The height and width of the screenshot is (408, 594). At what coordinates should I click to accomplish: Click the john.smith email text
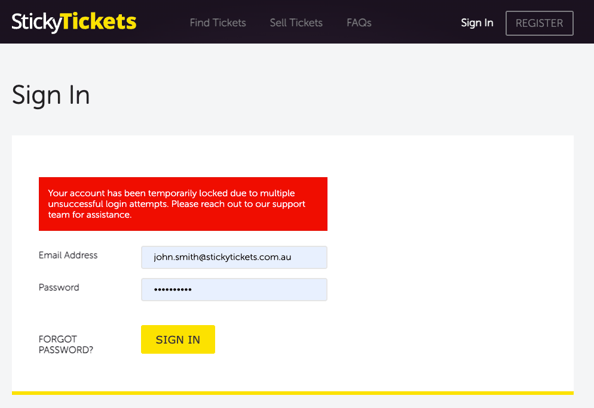pos(222,257)
